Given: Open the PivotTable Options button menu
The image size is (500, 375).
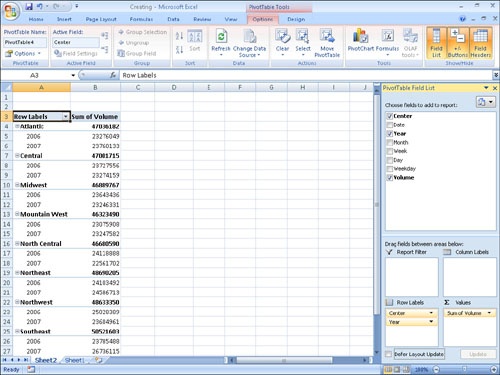Looking at the screenshot, I should pyautogui.click(x=23, y=53).
